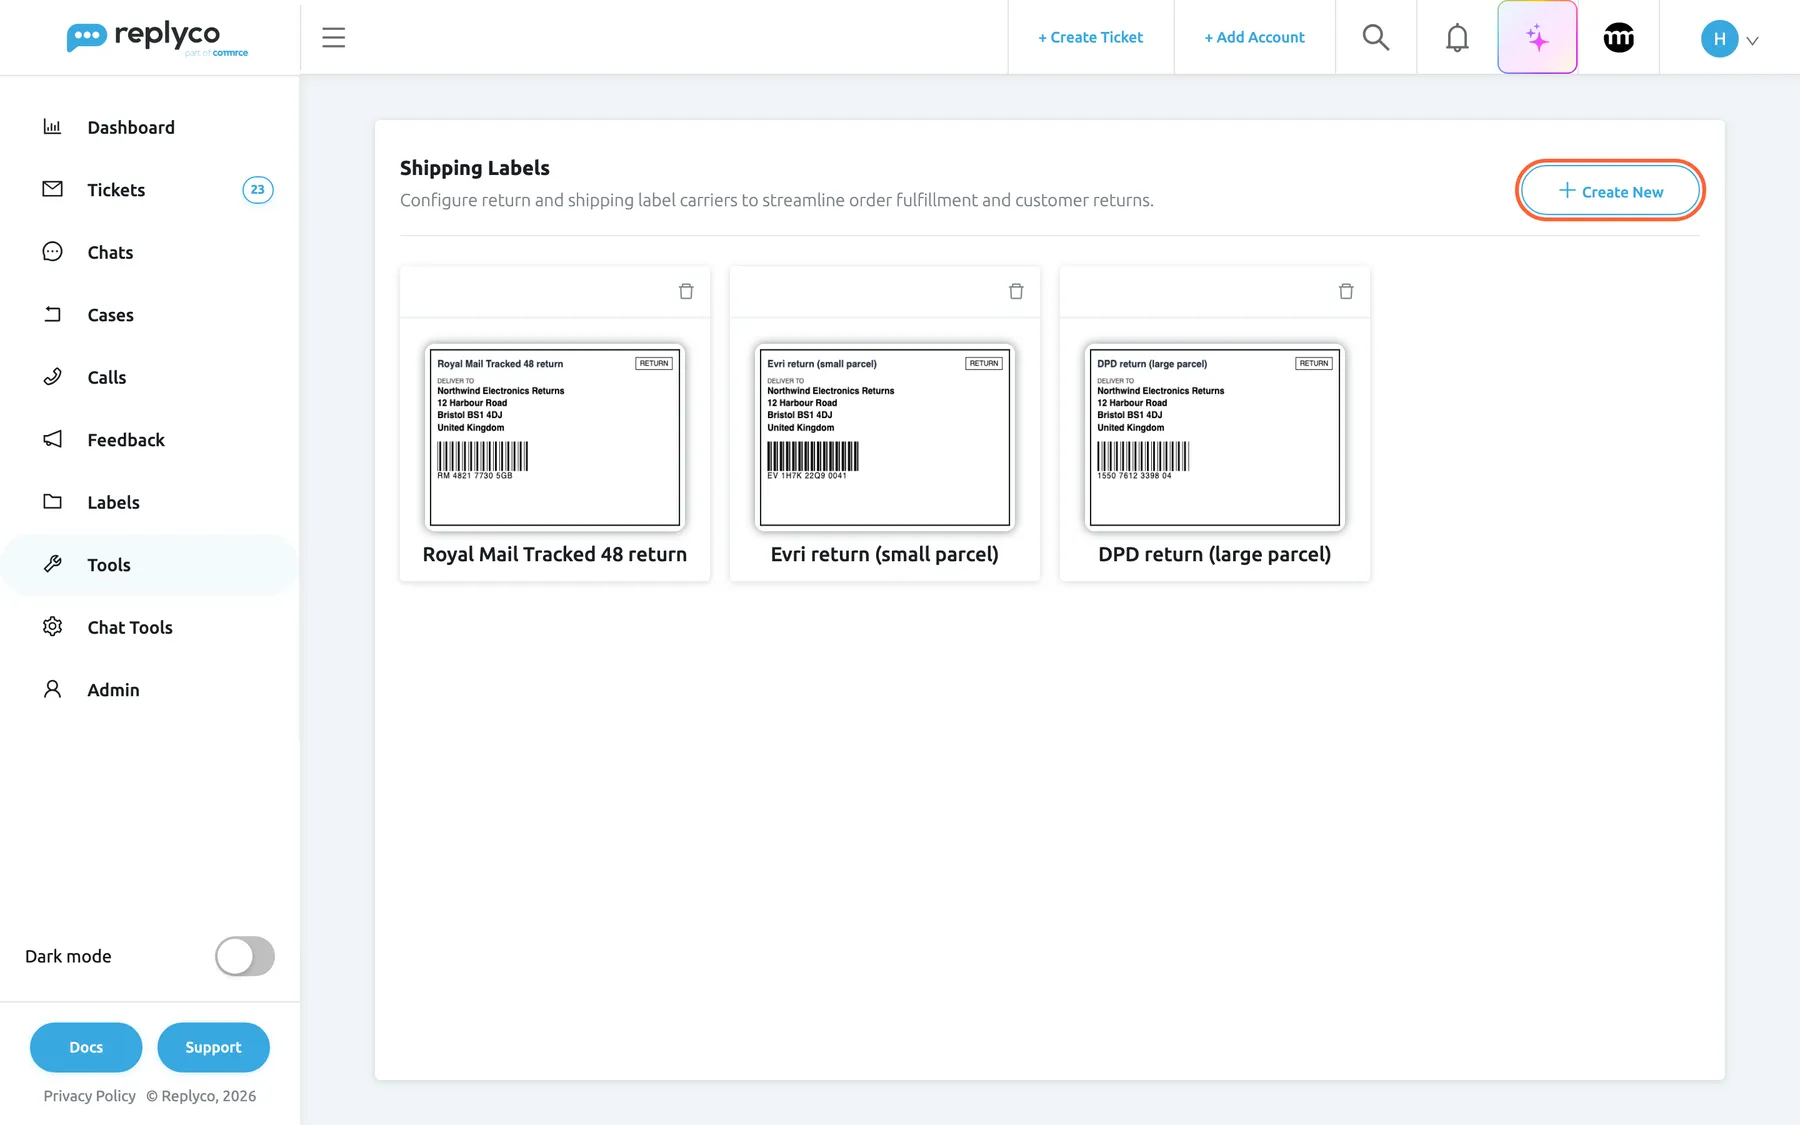Click the user avatar H

pos(1719,39)
